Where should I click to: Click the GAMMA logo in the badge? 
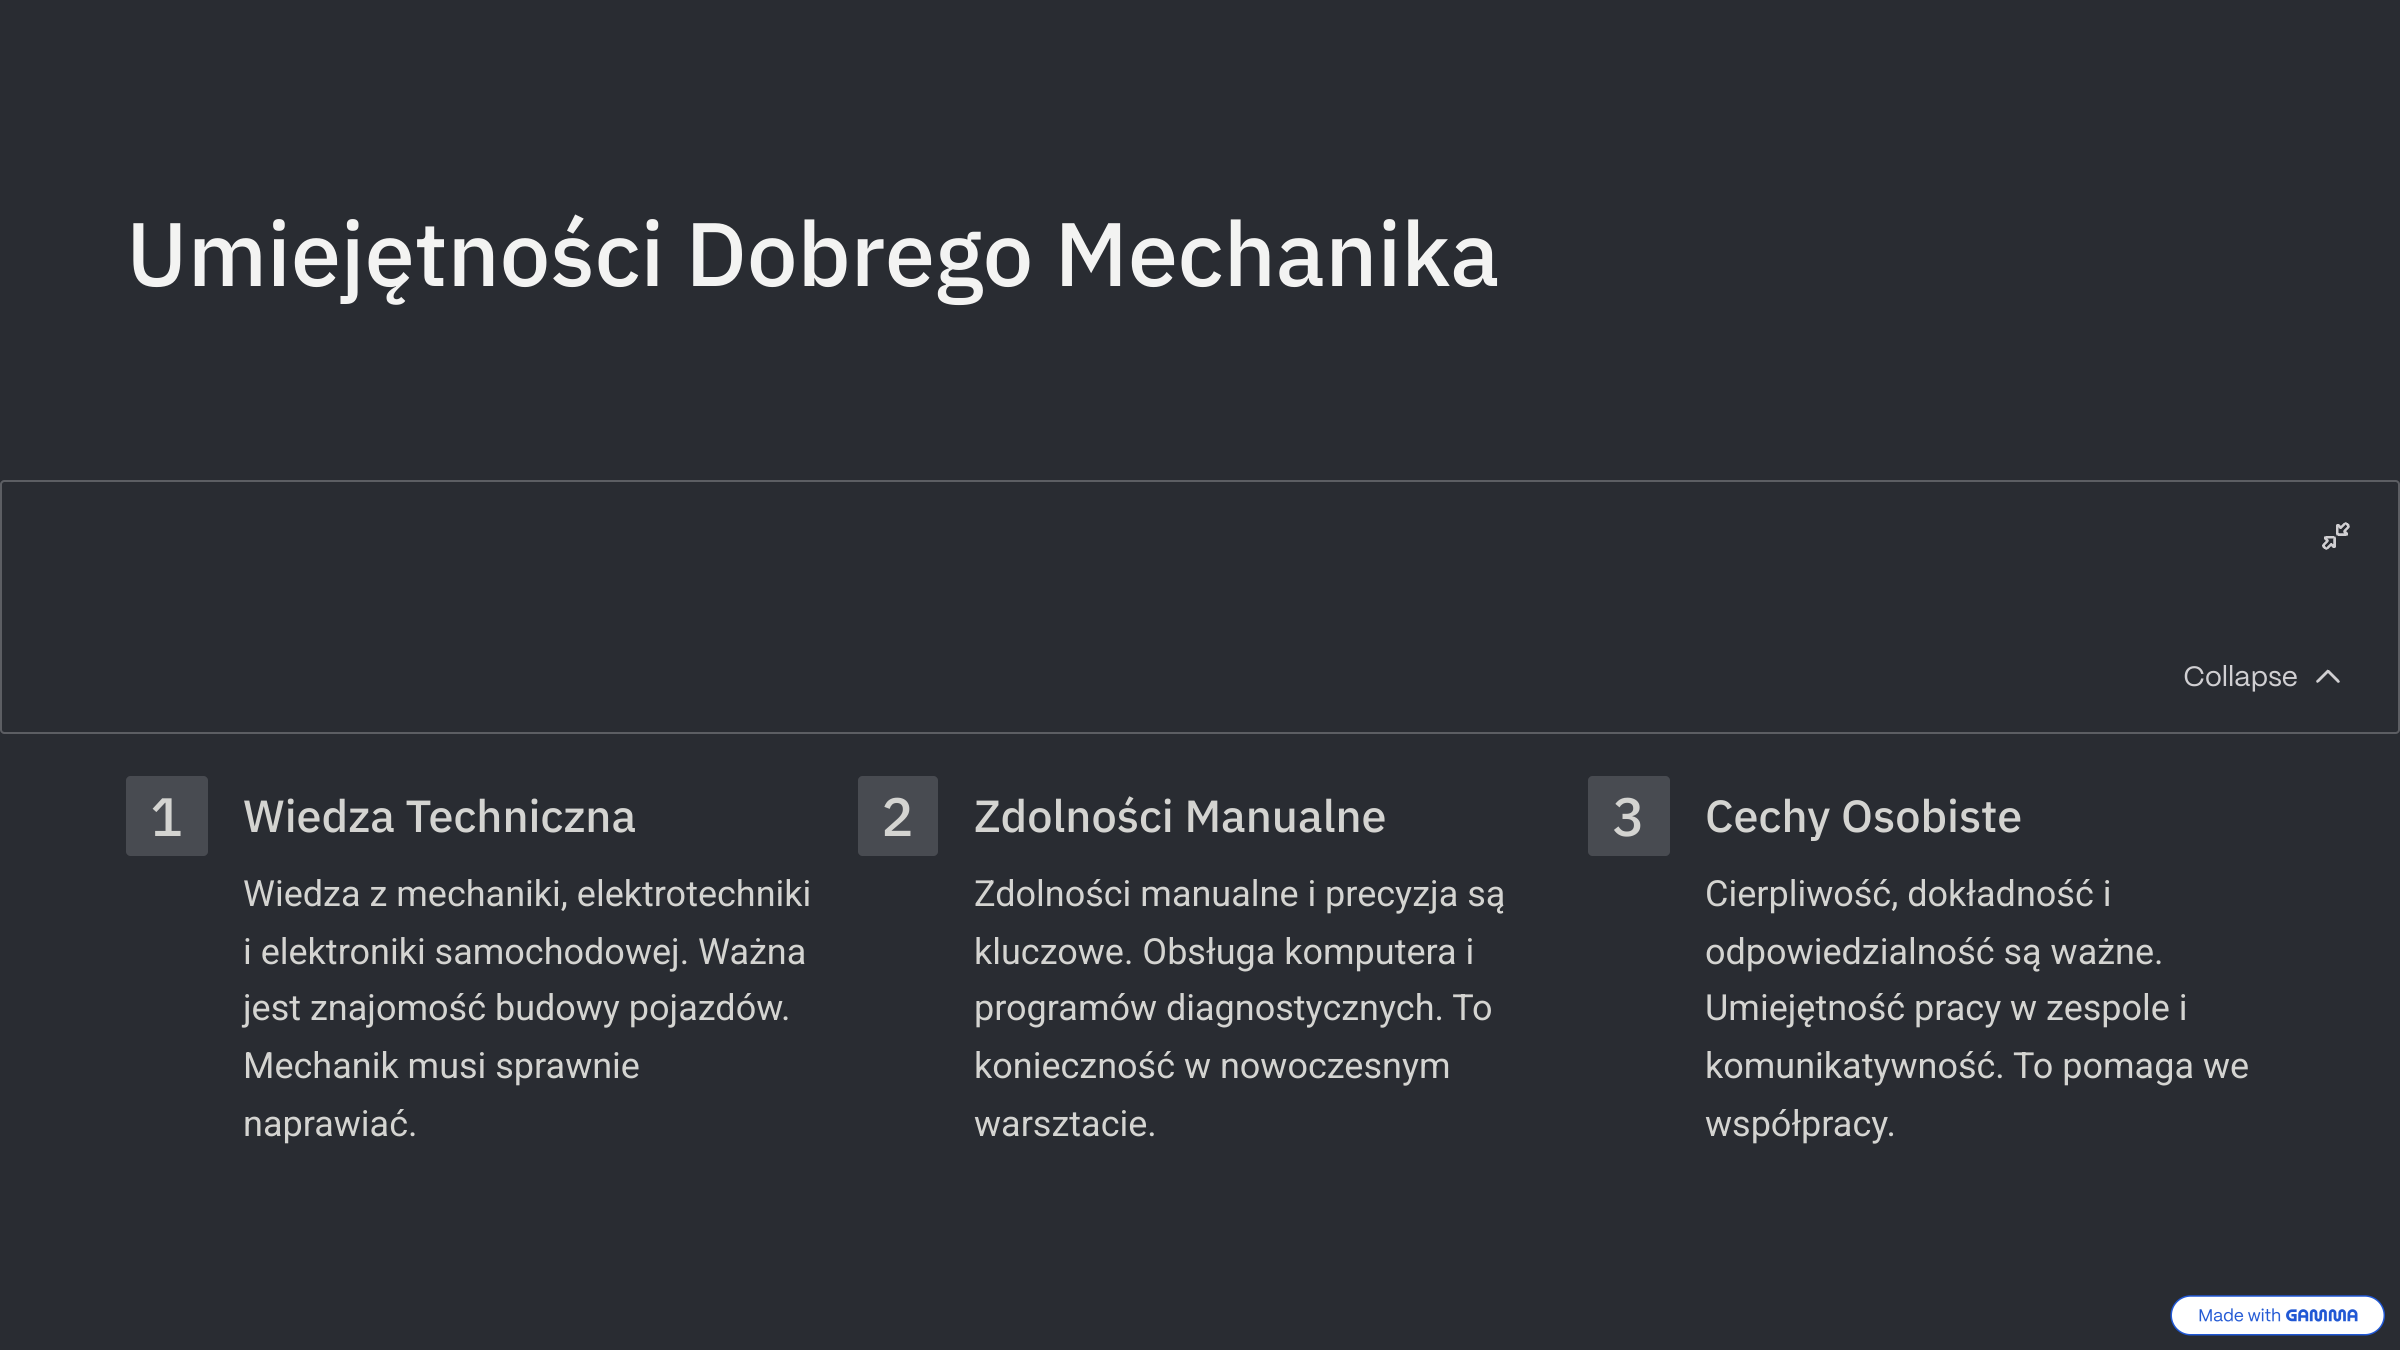pyautogui.click(x=2321, y=1315)
